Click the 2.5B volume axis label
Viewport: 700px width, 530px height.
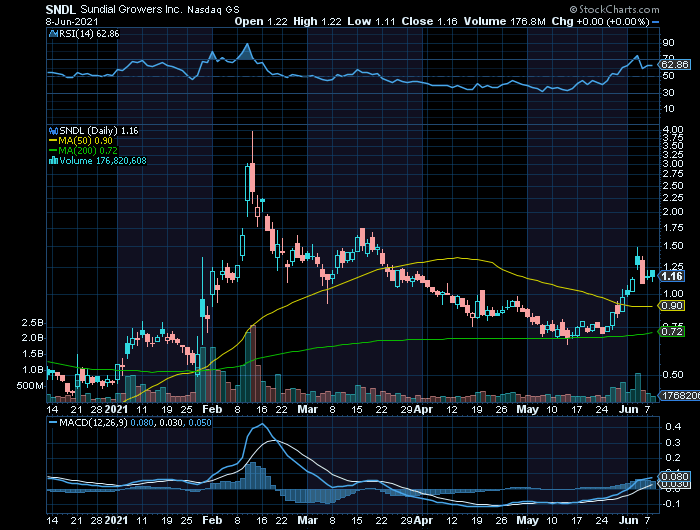[x=33, y=323]
